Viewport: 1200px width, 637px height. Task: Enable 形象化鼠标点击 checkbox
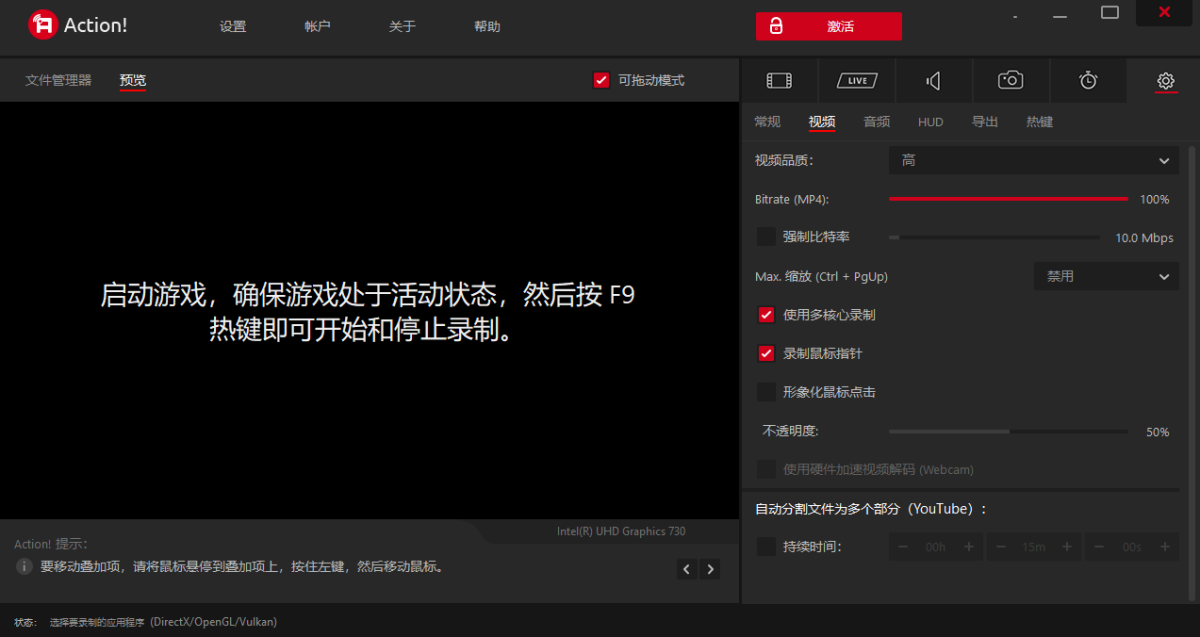[x=766, y=392]
